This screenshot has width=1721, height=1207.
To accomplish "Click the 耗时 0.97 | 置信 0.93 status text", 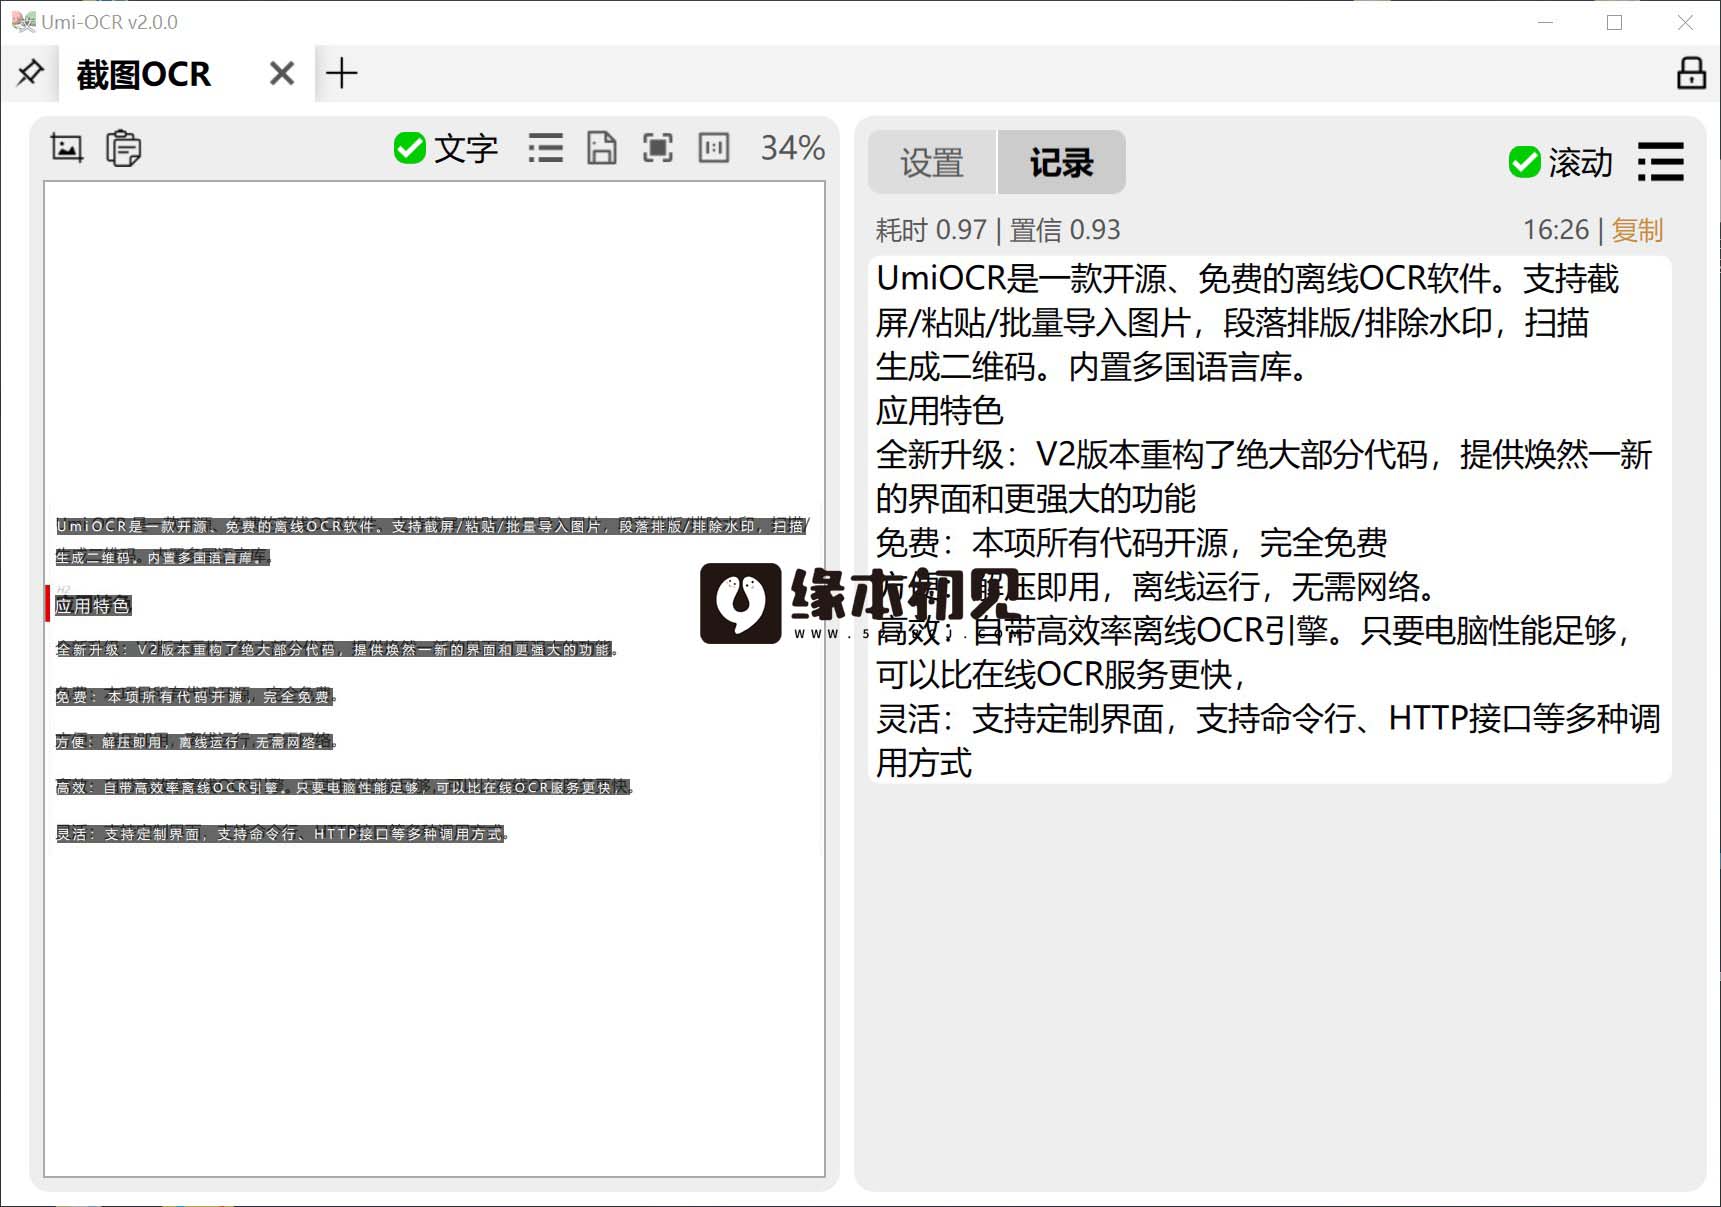I will coord(998,230).
